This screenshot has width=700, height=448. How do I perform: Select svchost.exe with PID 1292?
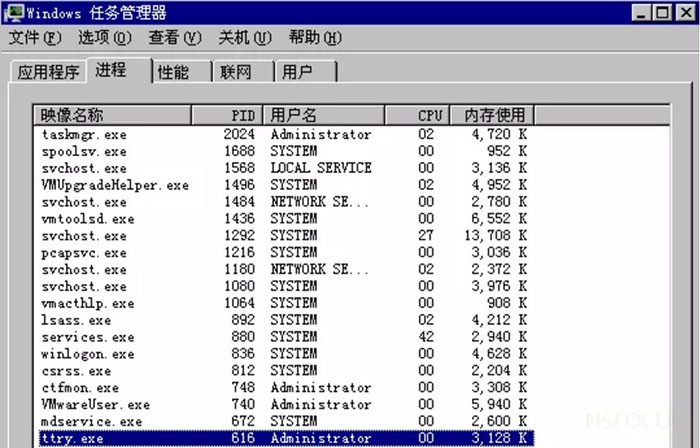284,236
